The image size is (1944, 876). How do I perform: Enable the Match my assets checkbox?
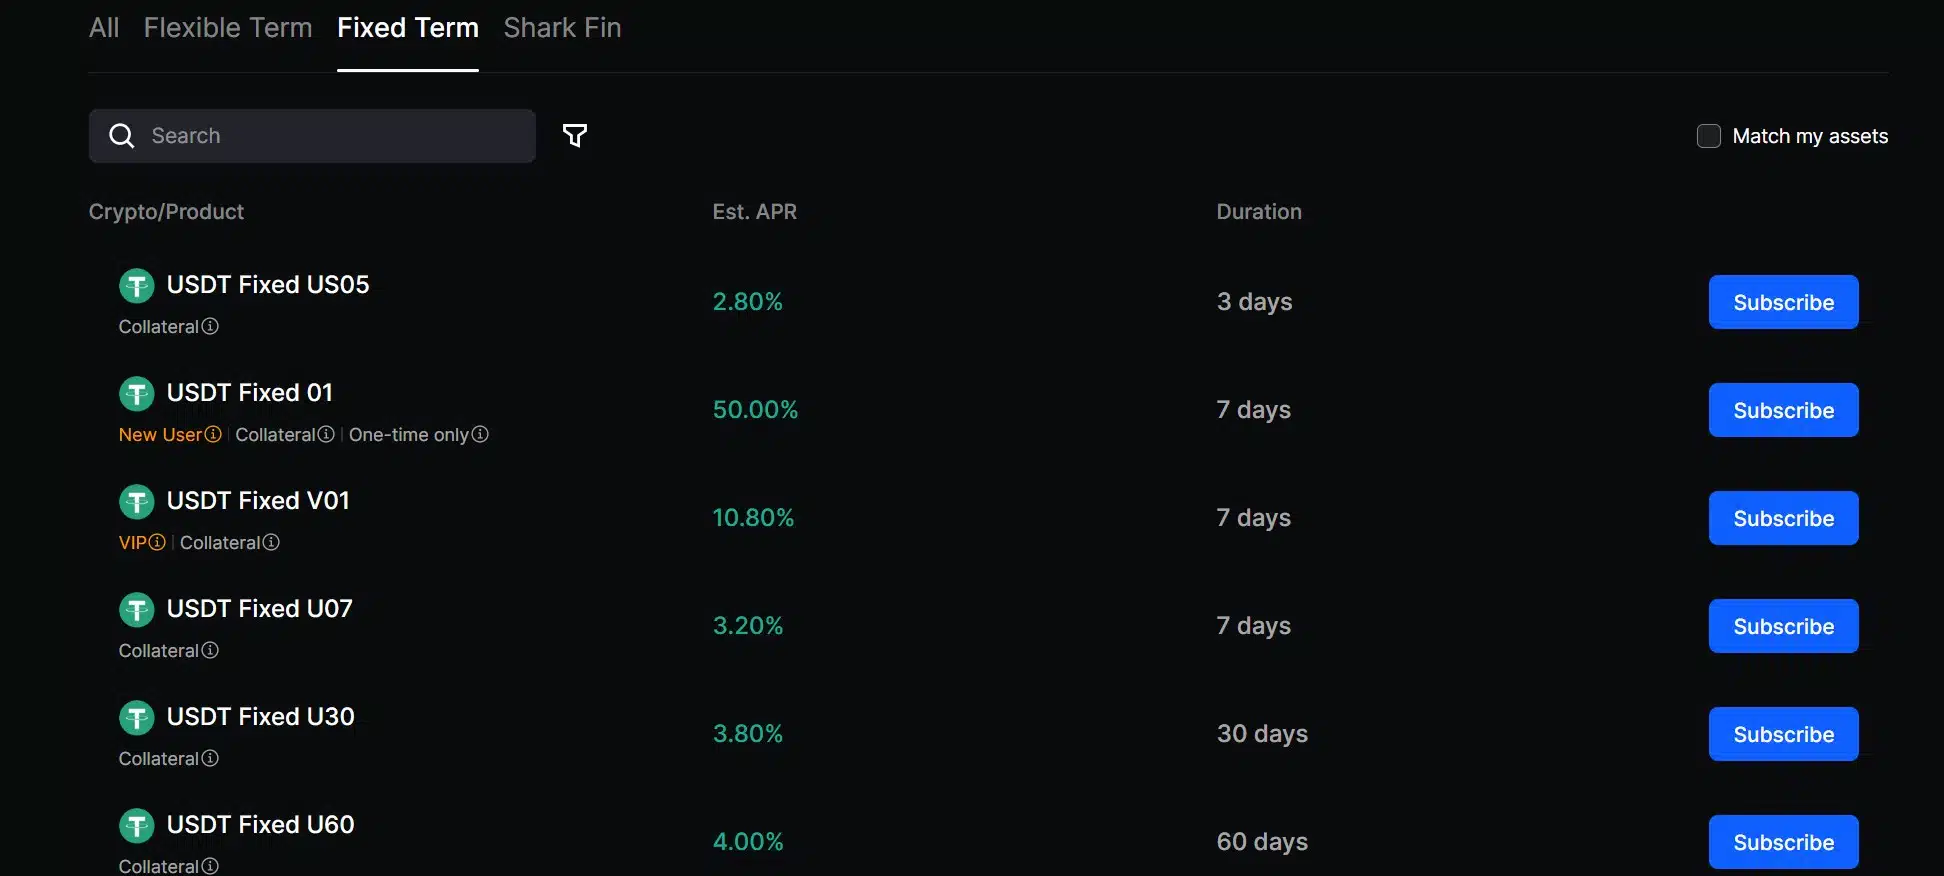(1709, 136)
